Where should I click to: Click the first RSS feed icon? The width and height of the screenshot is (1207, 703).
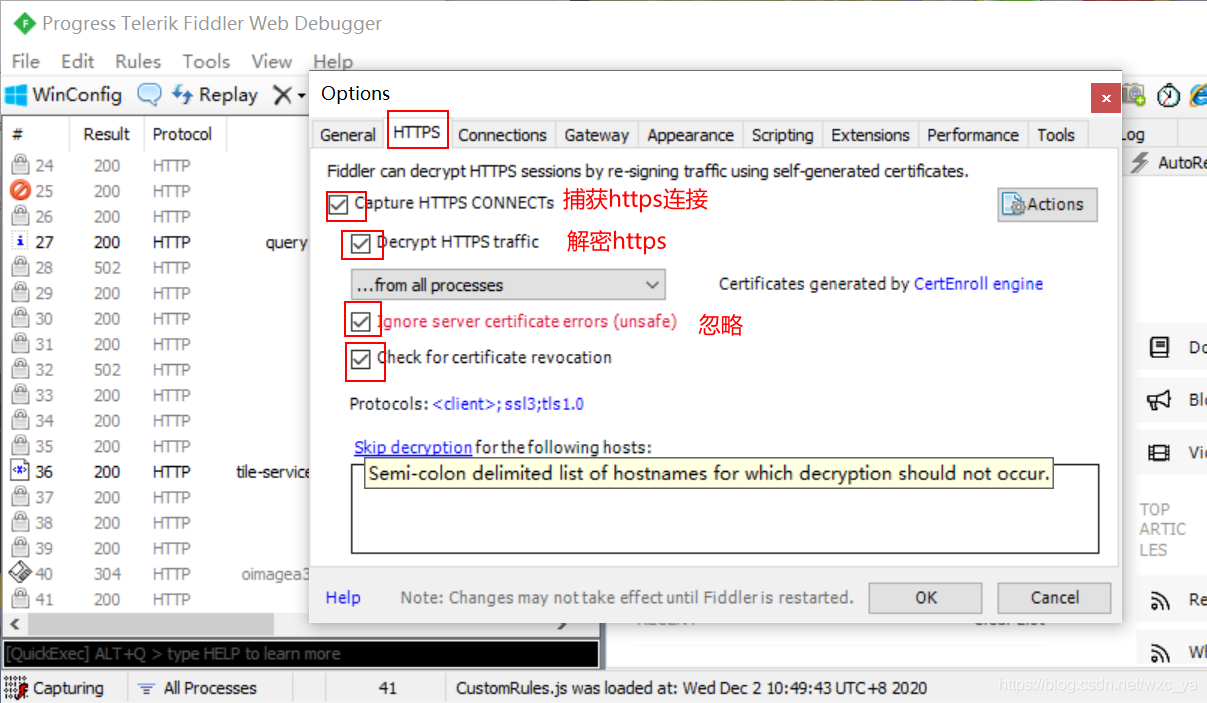coord(1160,601)
